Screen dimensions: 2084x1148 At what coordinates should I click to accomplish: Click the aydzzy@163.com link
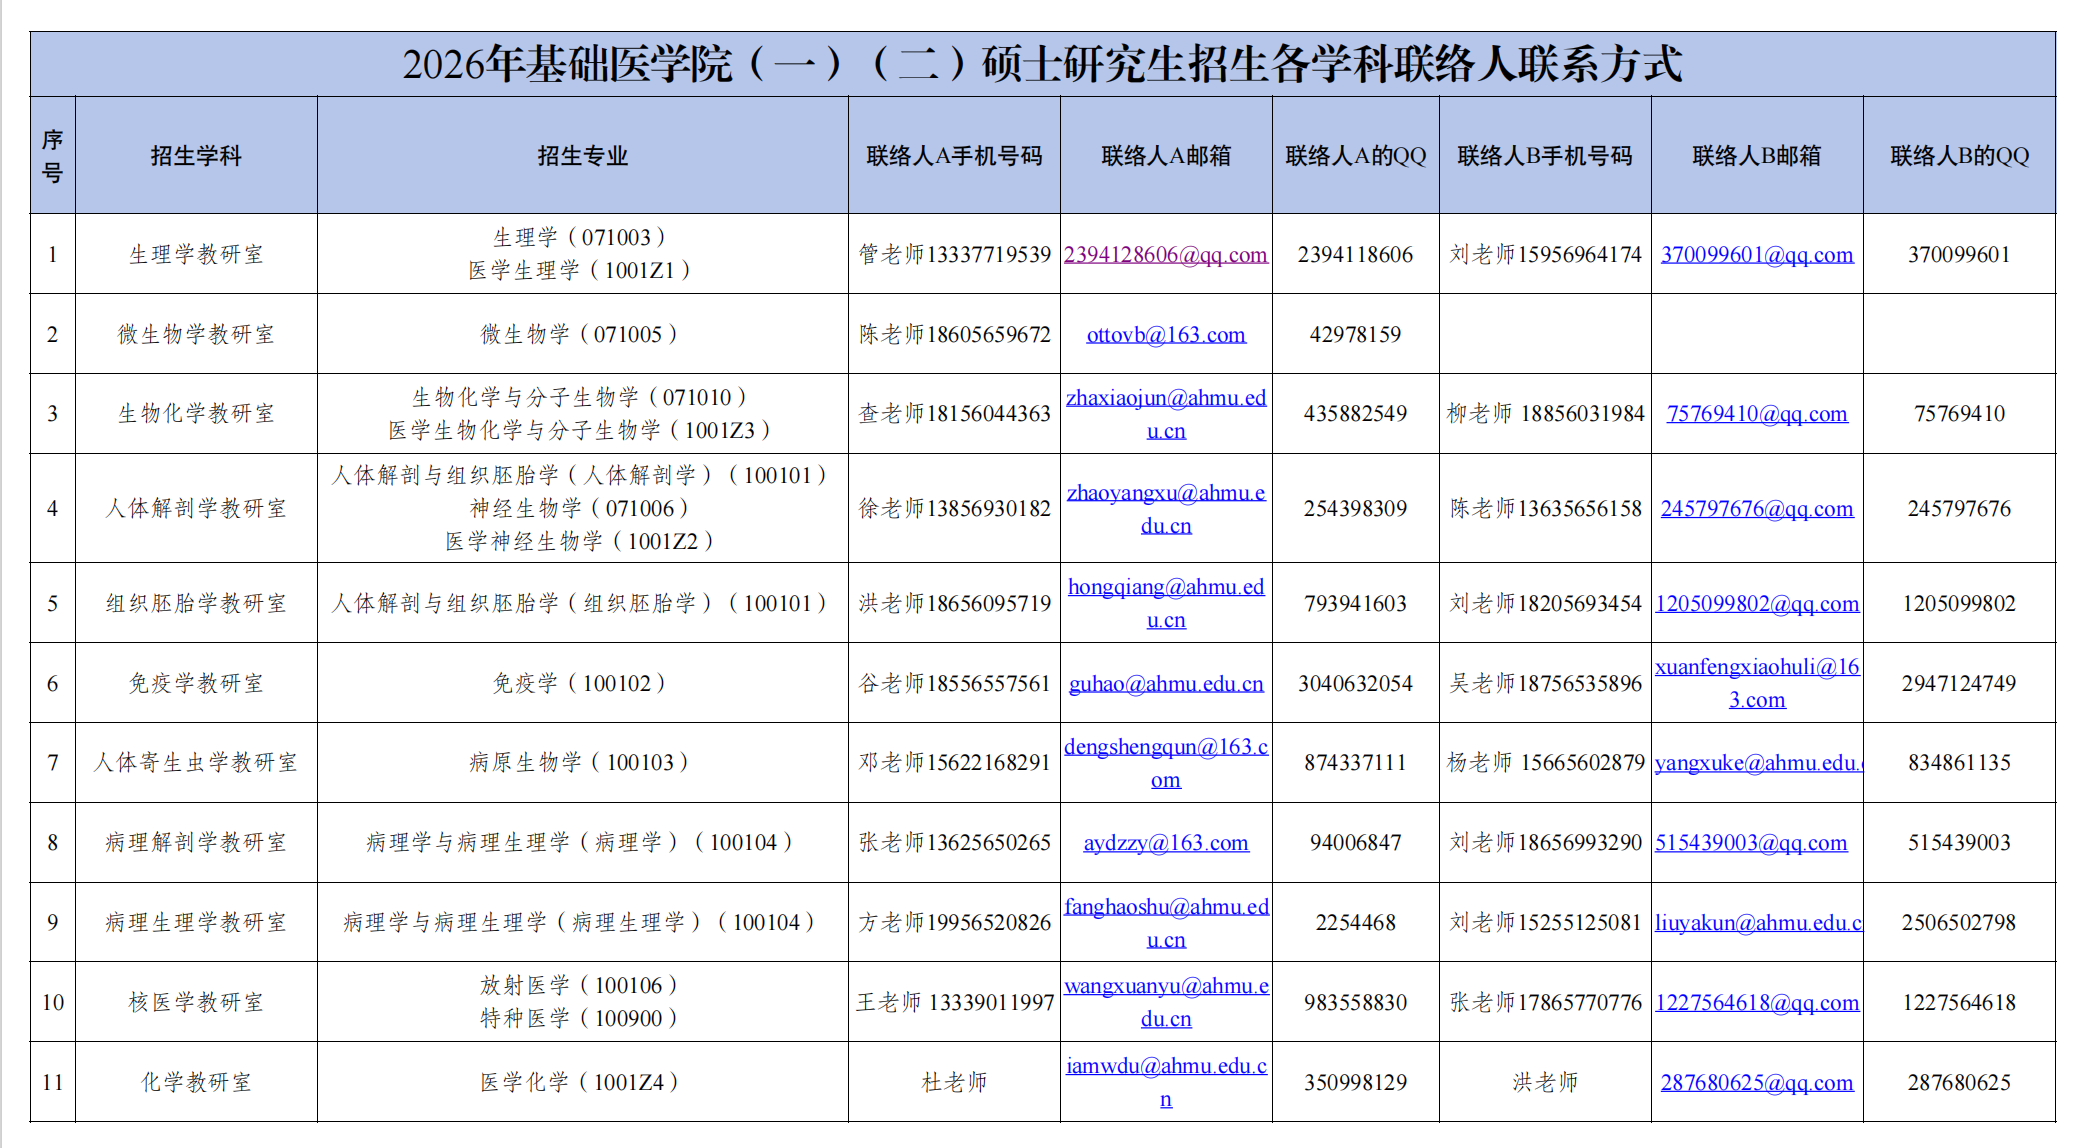(x=1165, y=843)
